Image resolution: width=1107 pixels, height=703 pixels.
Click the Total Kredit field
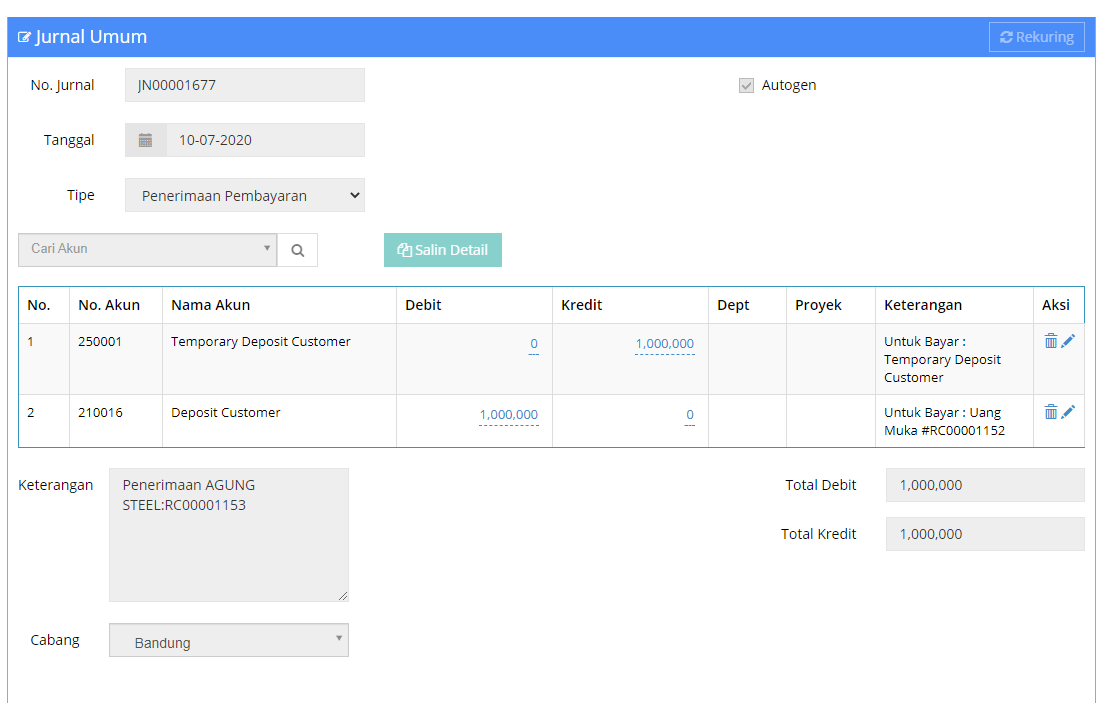click(985, 534)
